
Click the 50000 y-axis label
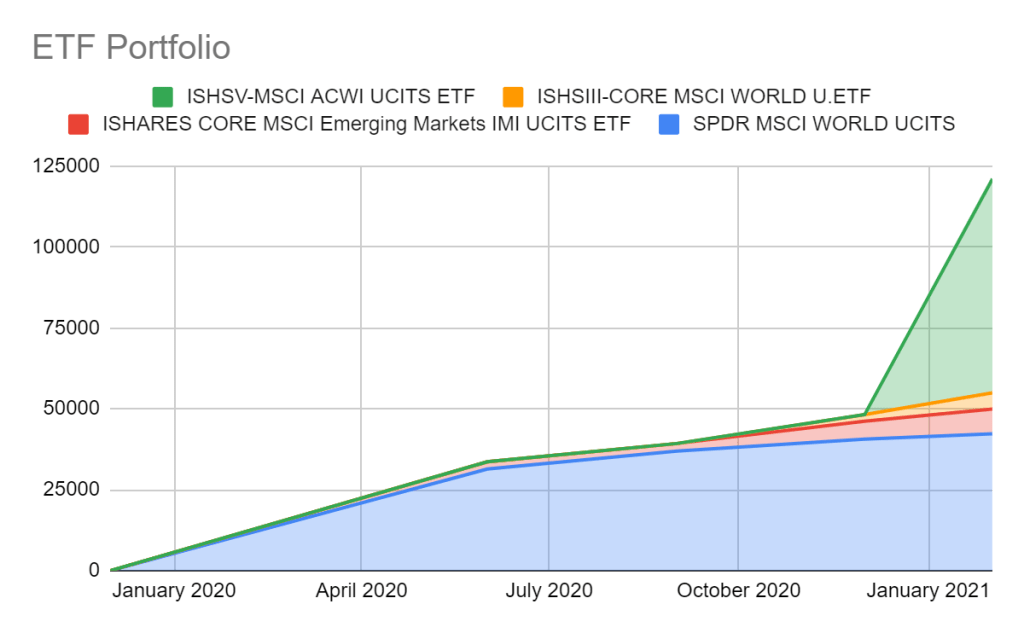coord(71,409)
